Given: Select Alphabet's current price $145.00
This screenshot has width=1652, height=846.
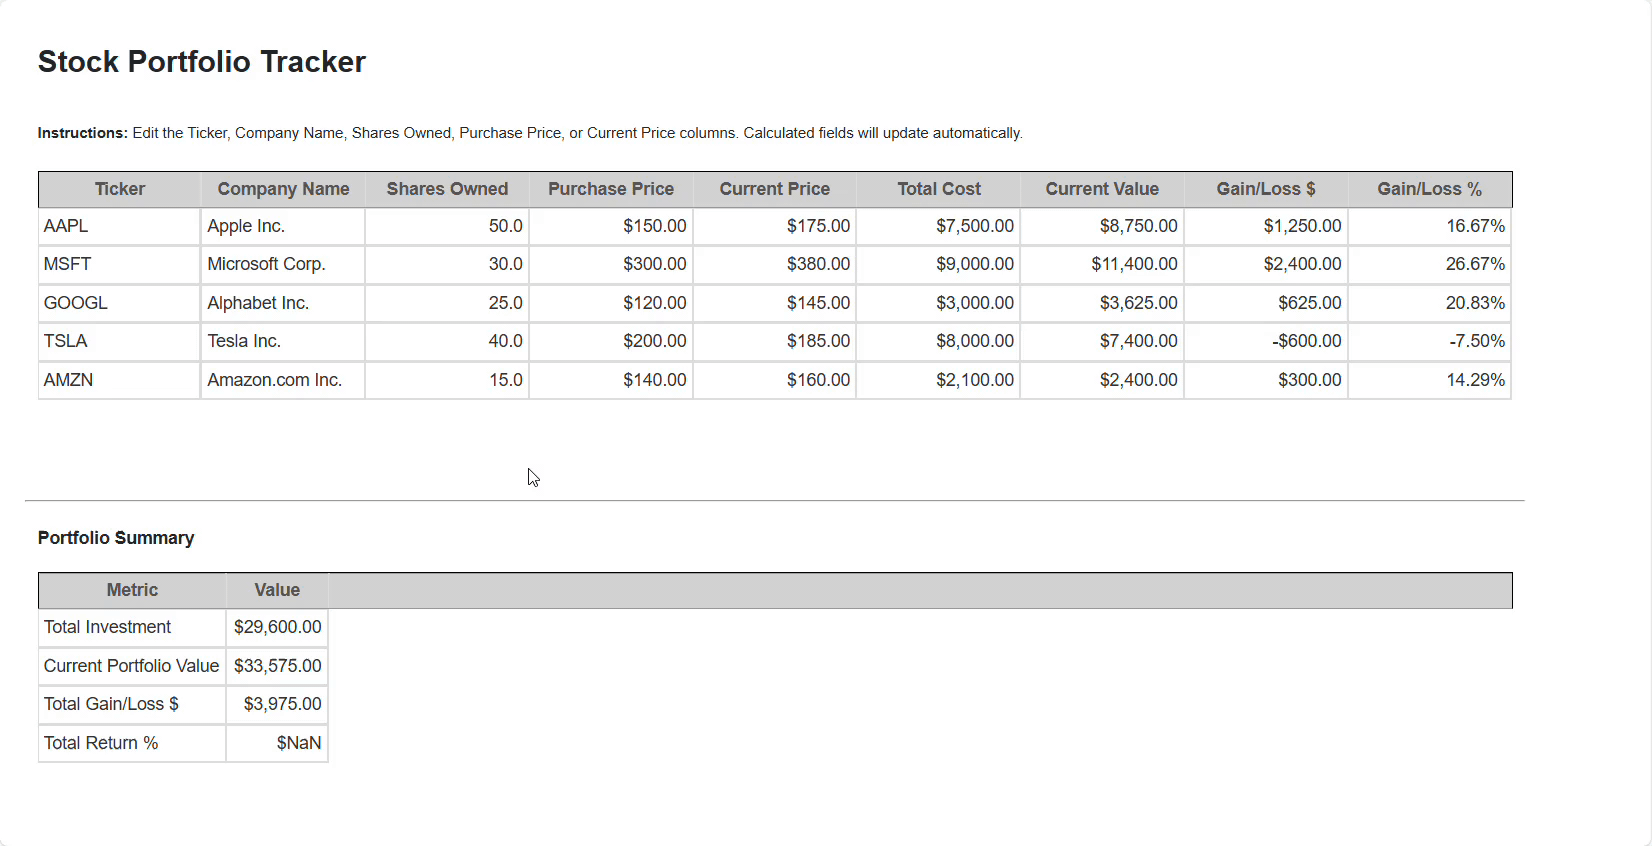Looking at the screenshot, I should (775, 303).
